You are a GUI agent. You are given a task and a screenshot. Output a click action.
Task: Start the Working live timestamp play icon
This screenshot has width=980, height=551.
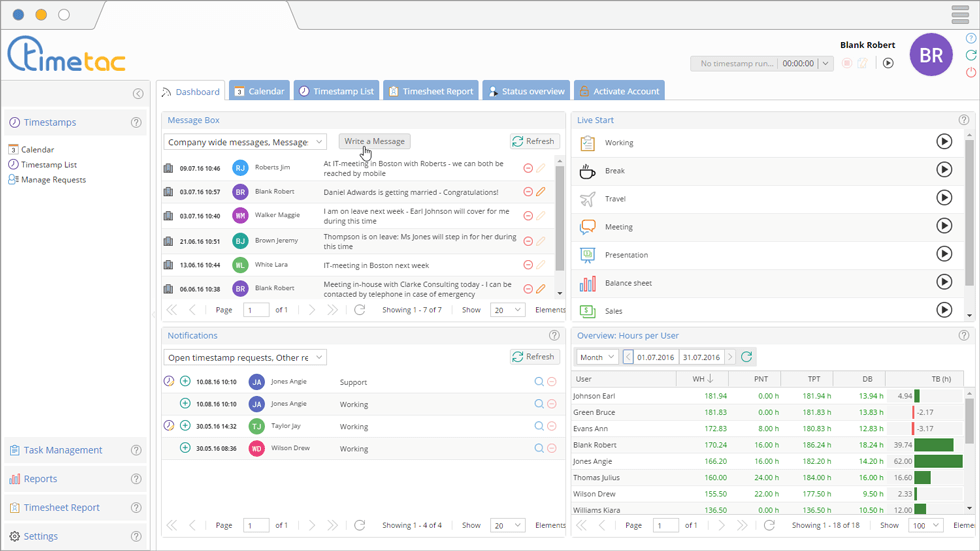click(x=943, y=142)
